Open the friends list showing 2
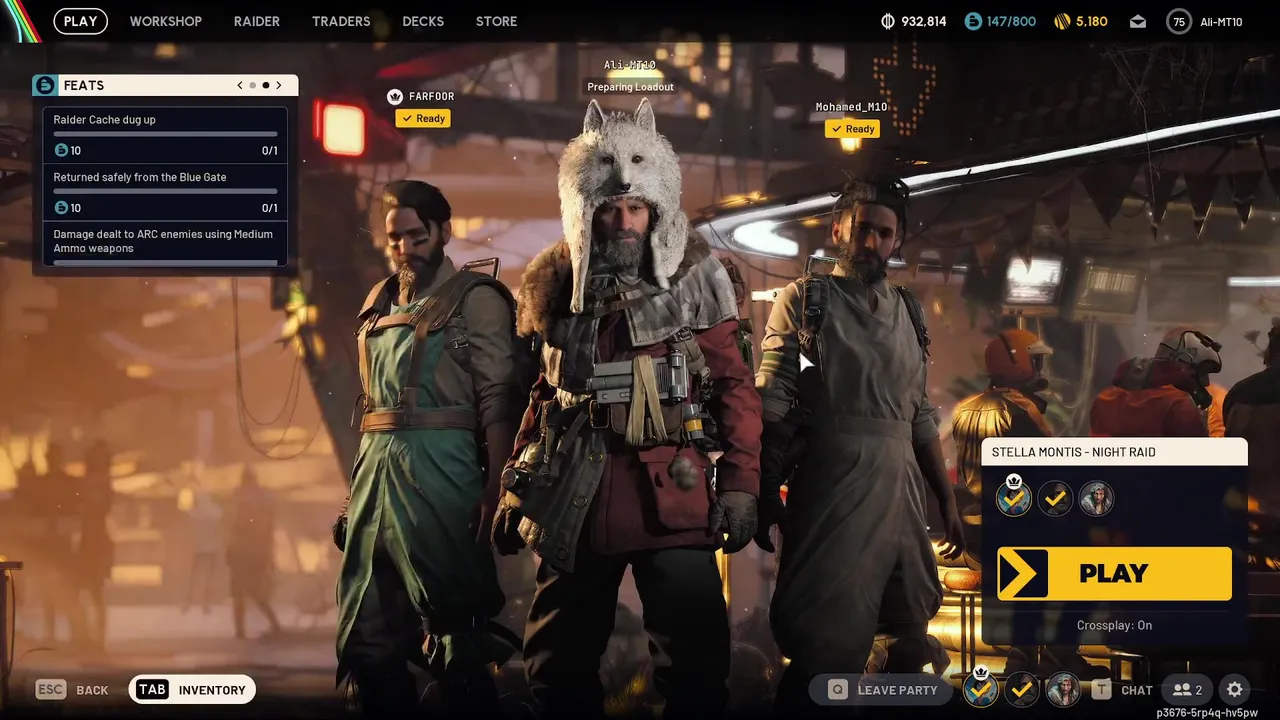The height and width of the screenshot is (720, 1280). 1187,689
